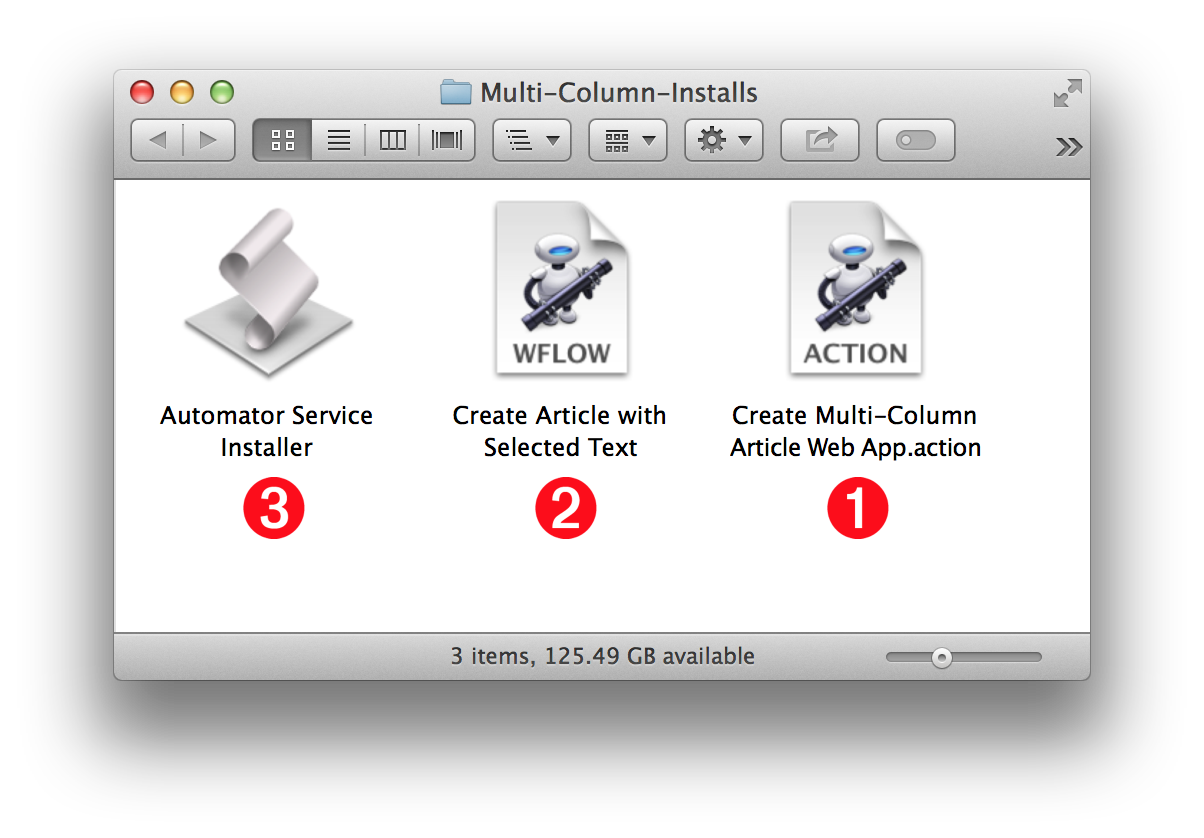Show hidden toolbar items via double chevron
The height and width of the screenshot is (838, 1204).
(1068, 147)
